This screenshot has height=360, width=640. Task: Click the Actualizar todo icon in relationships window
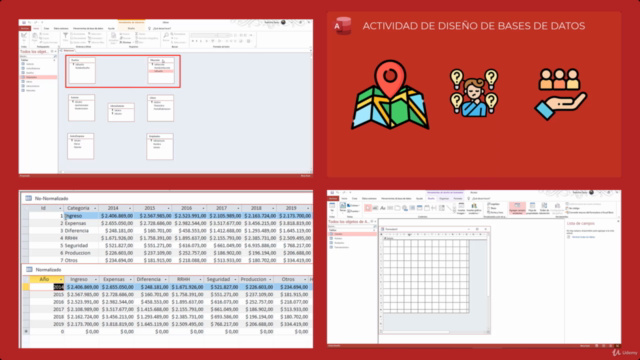[x=113, y=37]
